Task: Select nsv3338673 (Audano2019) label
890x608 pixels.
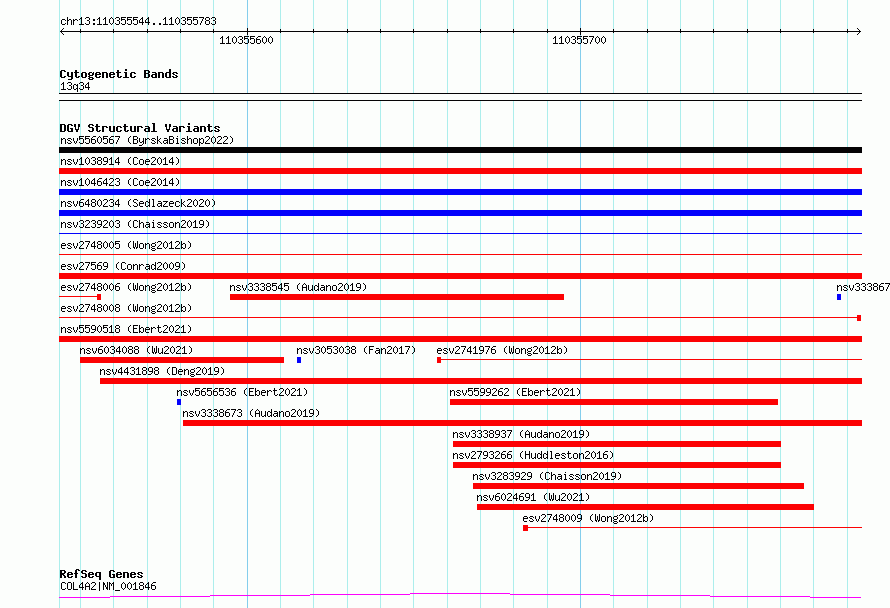Action: point(251,413)
